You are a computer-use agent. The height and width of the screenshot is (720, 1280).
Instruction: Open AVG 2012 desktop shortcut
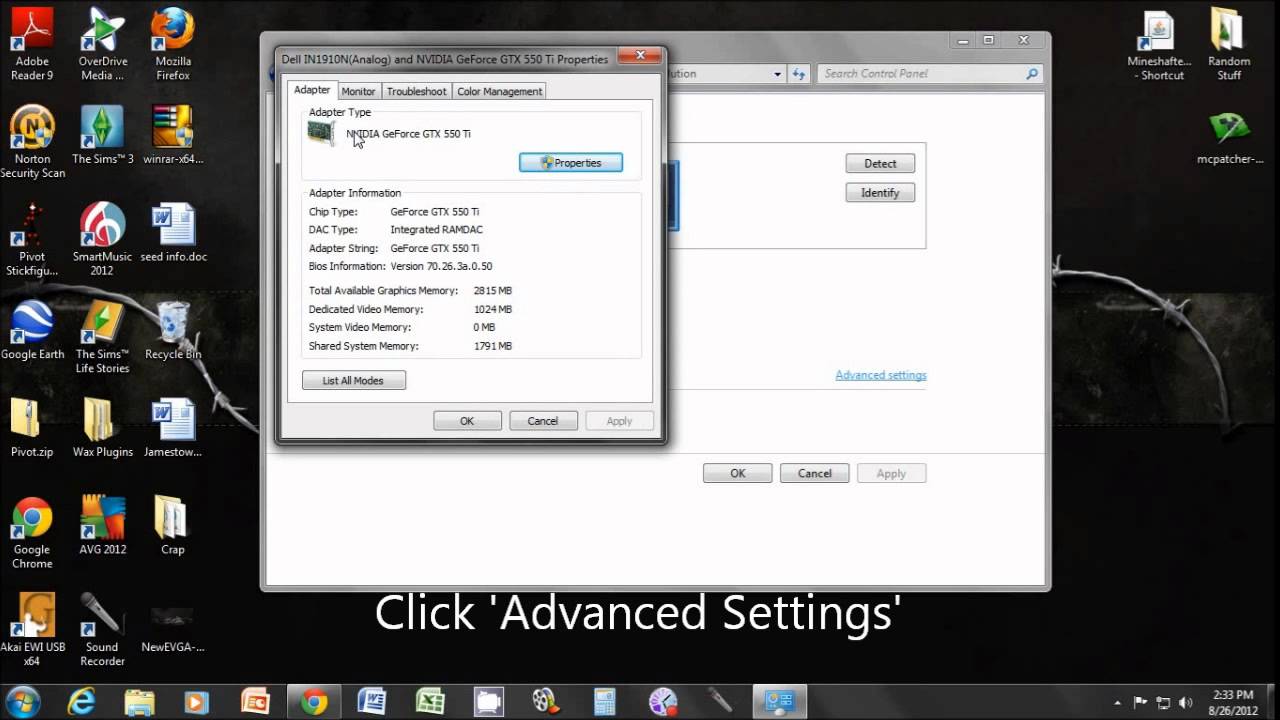point(102,526)
